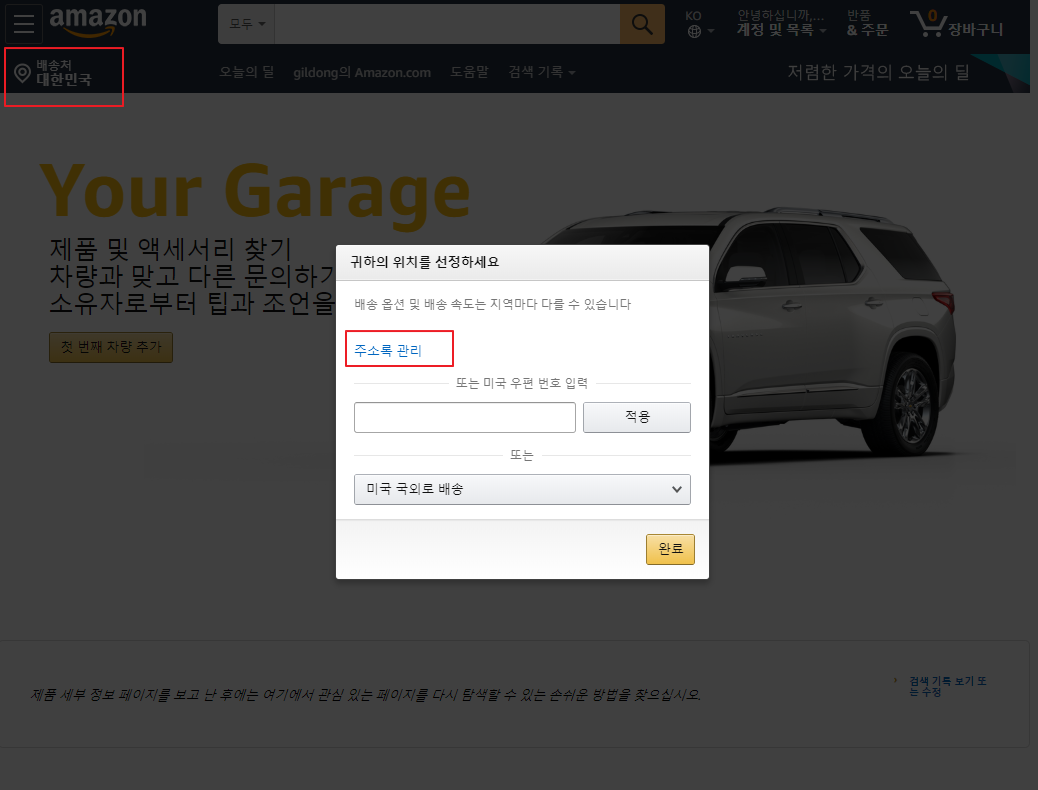Open 반품 & 주문 page
The height and width of the screenshot is (790, 1038).
(867, 24)
